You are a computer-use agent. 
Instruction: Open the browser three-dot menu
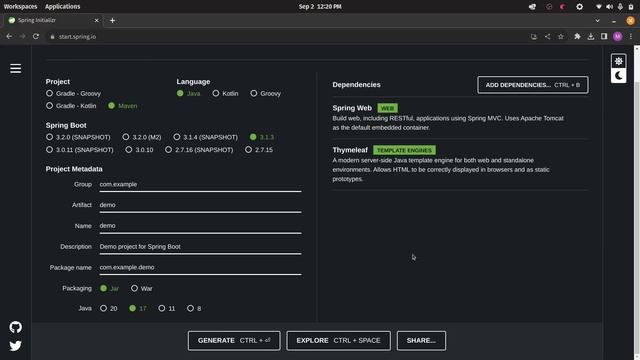coord(631,36)
